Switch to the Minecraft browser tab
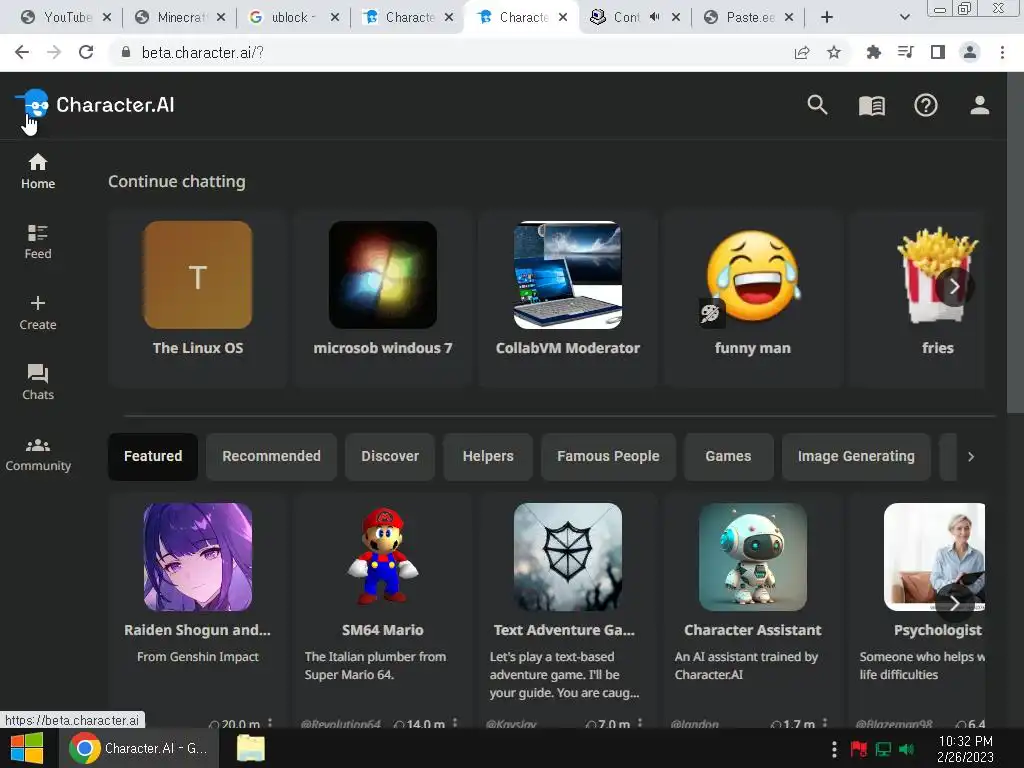 (180, 17)
